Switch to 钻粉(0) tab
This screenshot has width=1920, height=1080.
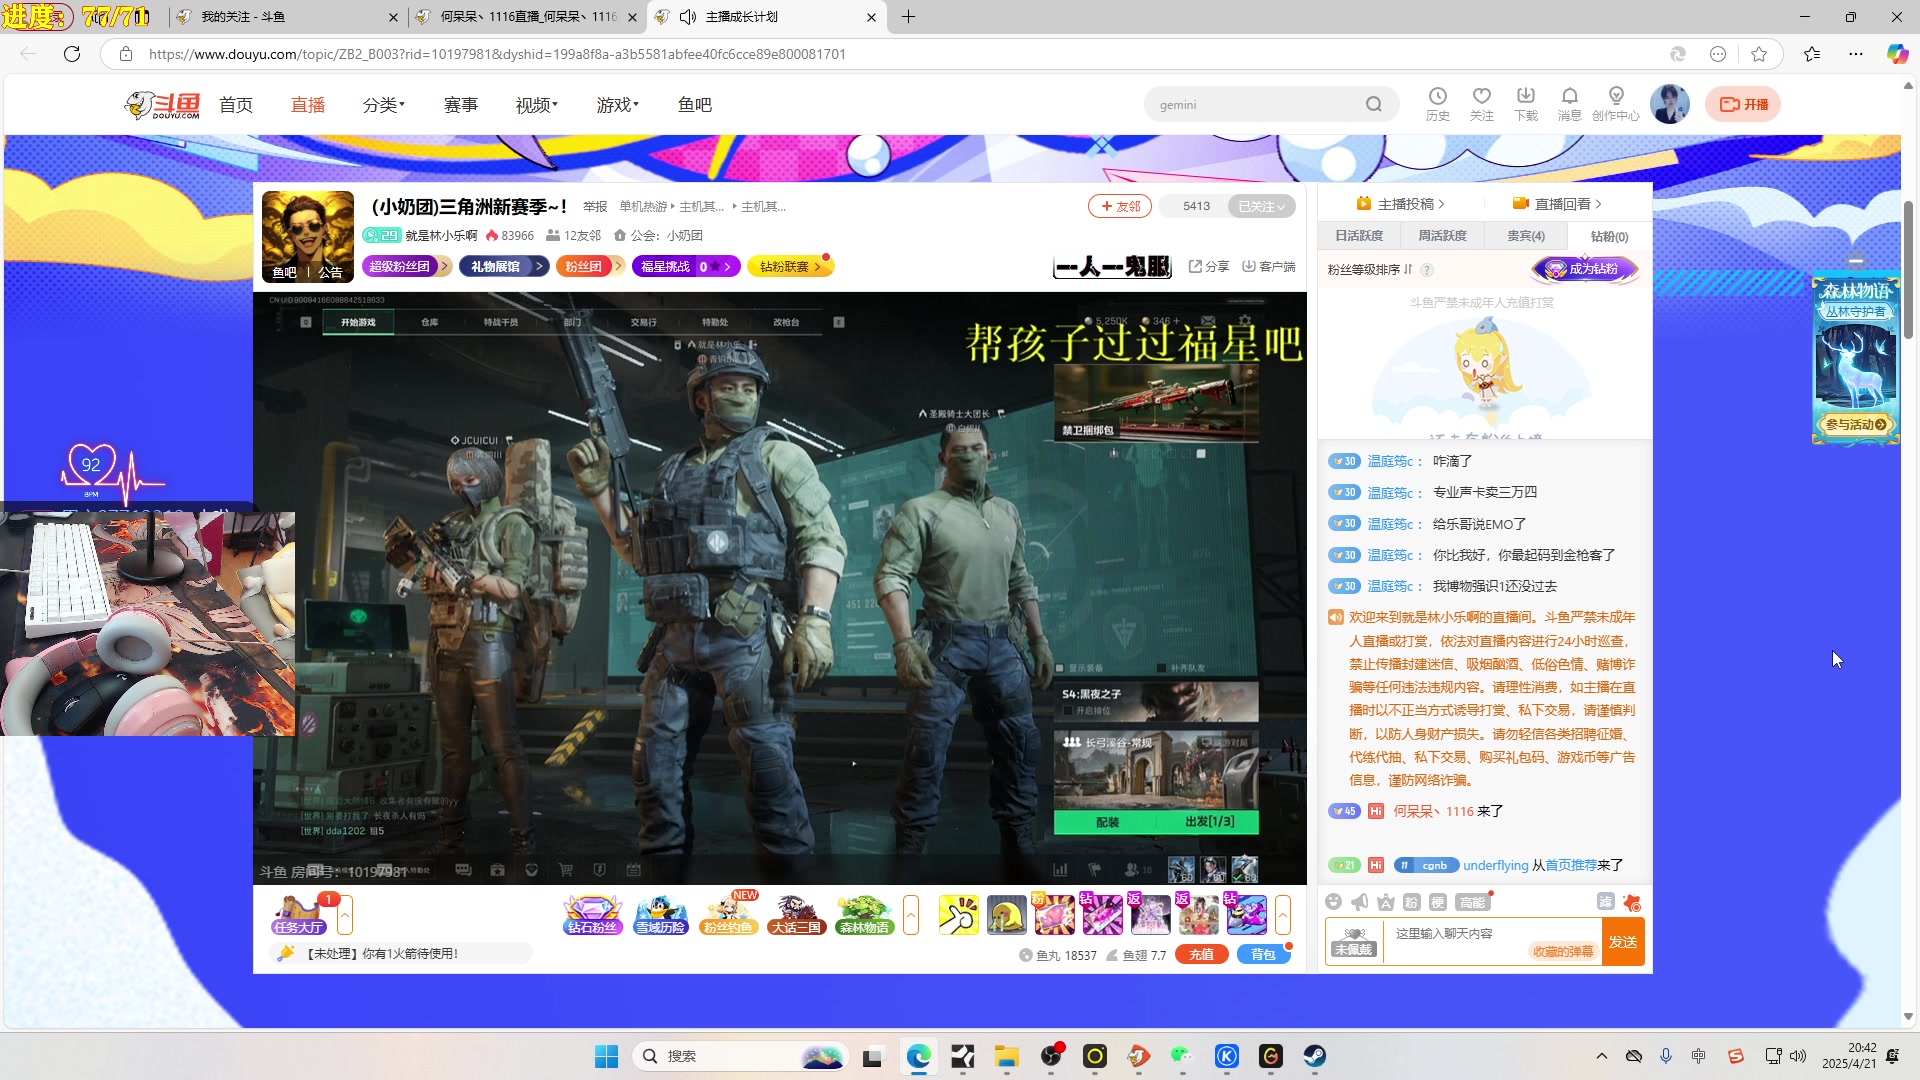click(1610, 237)
